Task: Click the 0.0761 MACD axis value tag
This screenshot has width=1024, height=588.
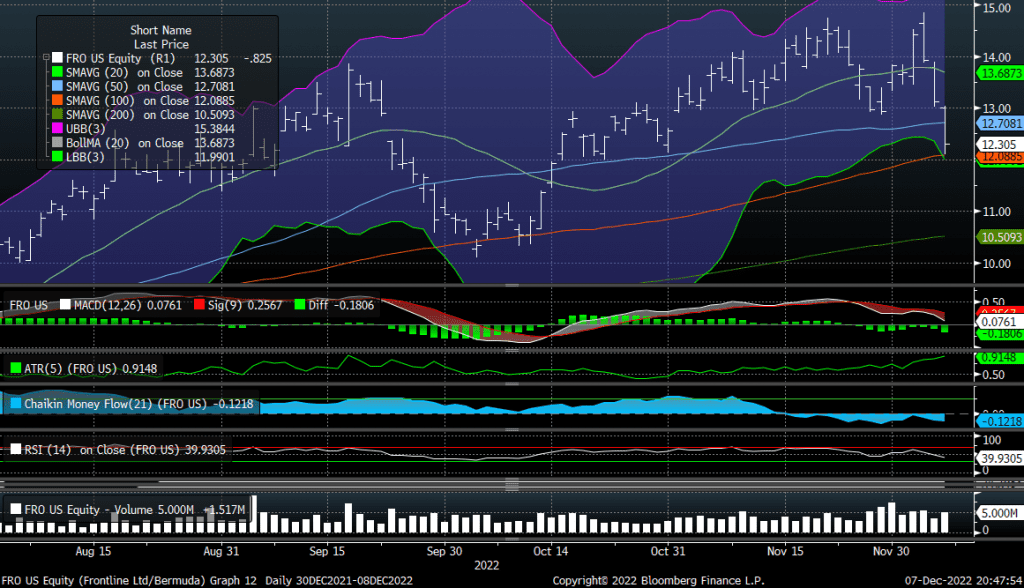Action: (999, 321)
